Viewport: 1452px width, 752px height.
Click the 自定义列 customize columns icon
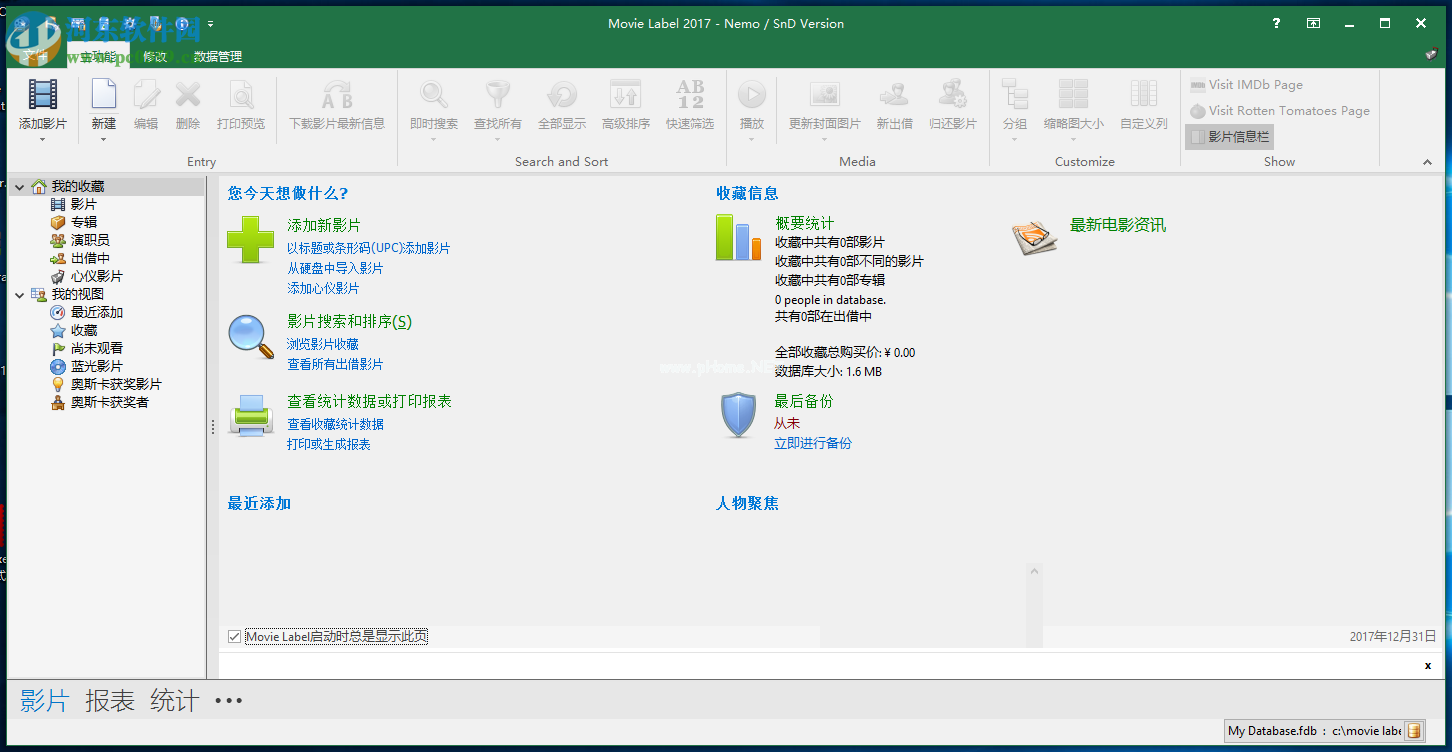point(1143,95)
